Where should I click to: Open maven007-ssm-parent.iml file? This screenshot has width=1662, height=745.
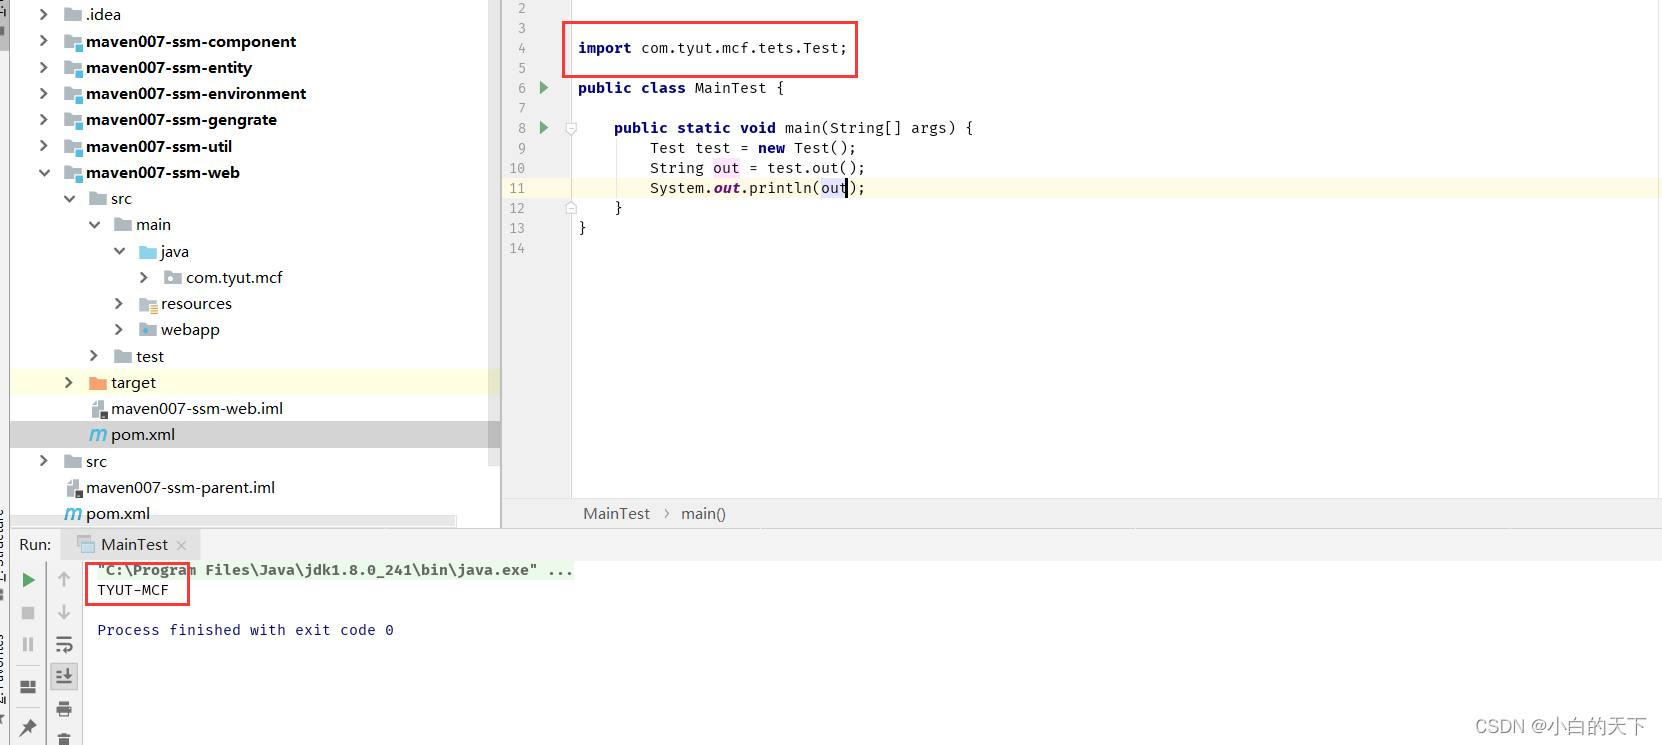point(180,487)
